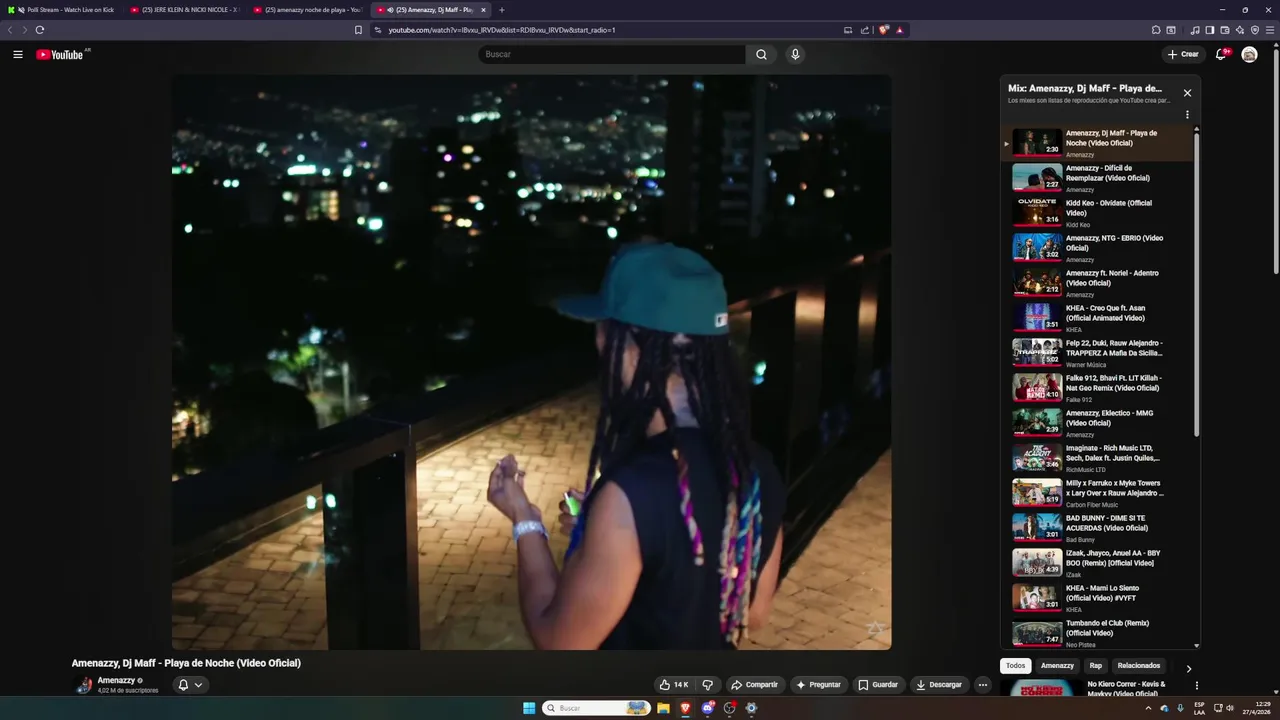Screen dimensions: 1280x720
Task: Open the mix playlist three-dot menu
Action: (x=1187, y=114)
